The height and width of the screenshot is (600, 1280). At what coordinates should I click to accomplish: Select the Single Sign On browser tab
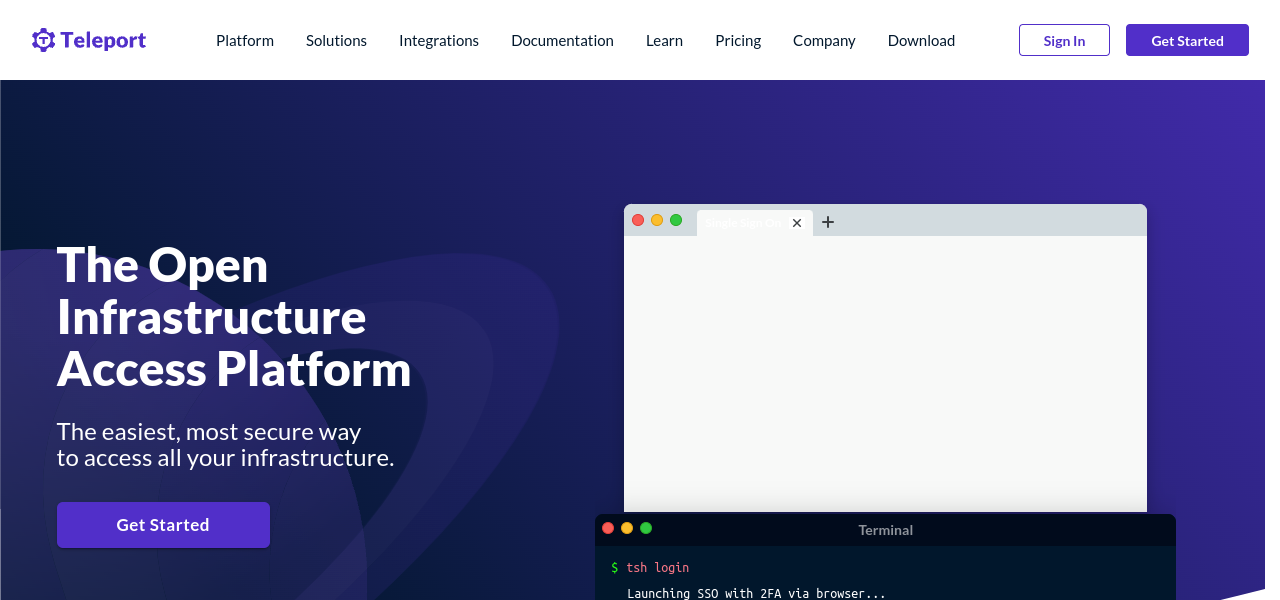pyautogui.click(x=745, y=223)
